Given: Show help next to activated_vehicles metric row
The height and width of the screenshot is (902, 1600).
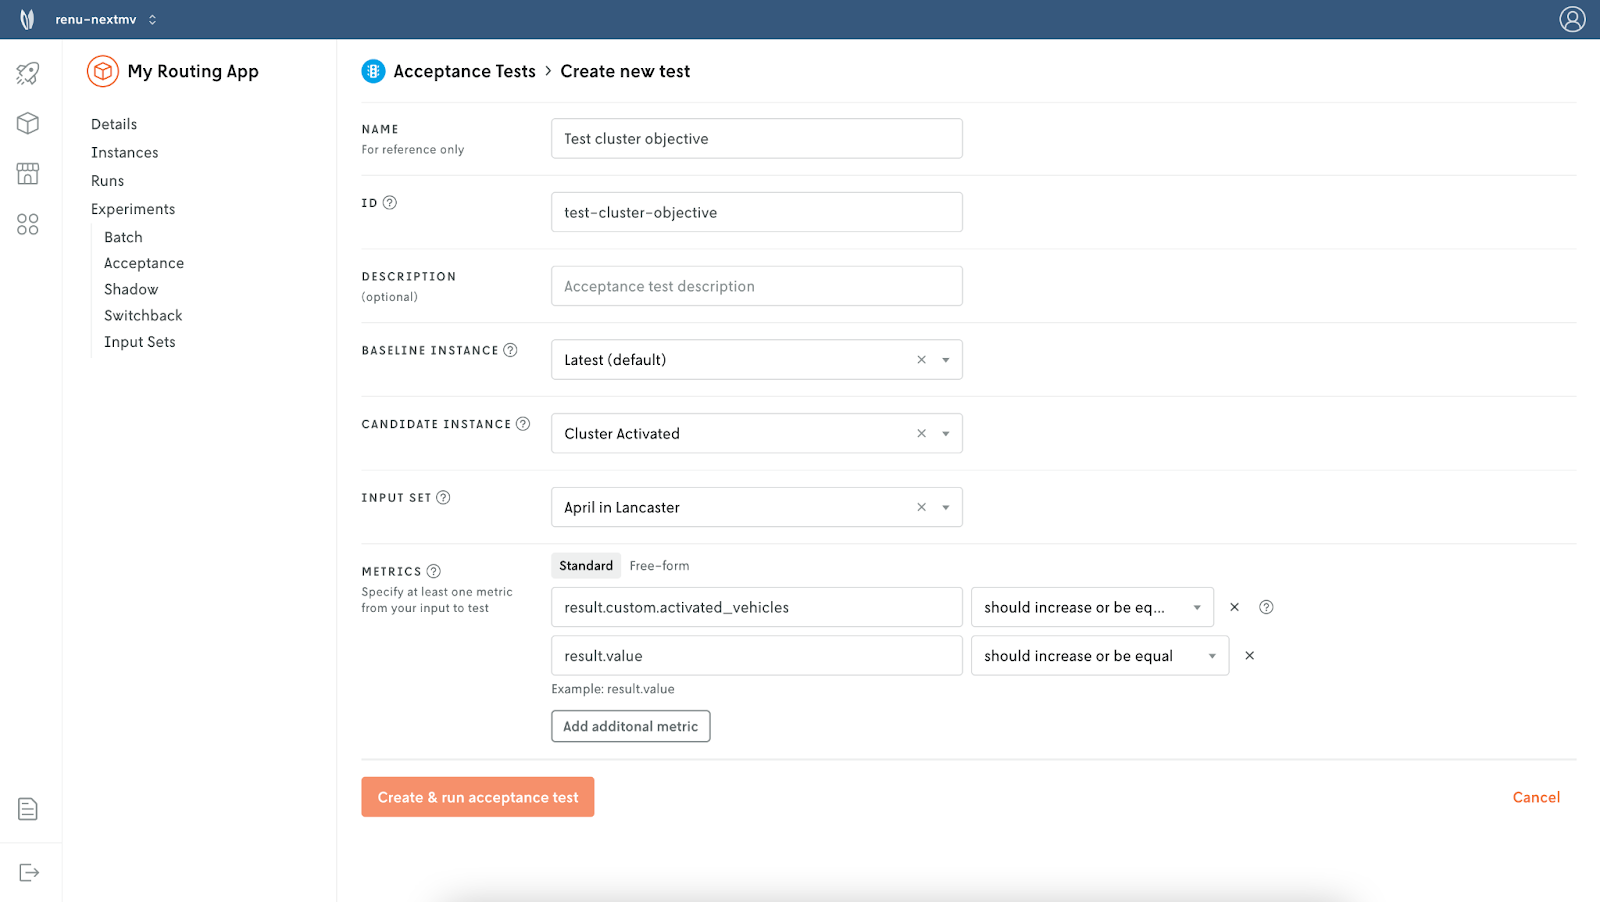Looking at the screenshot, I should click(x=1266, y=607).
